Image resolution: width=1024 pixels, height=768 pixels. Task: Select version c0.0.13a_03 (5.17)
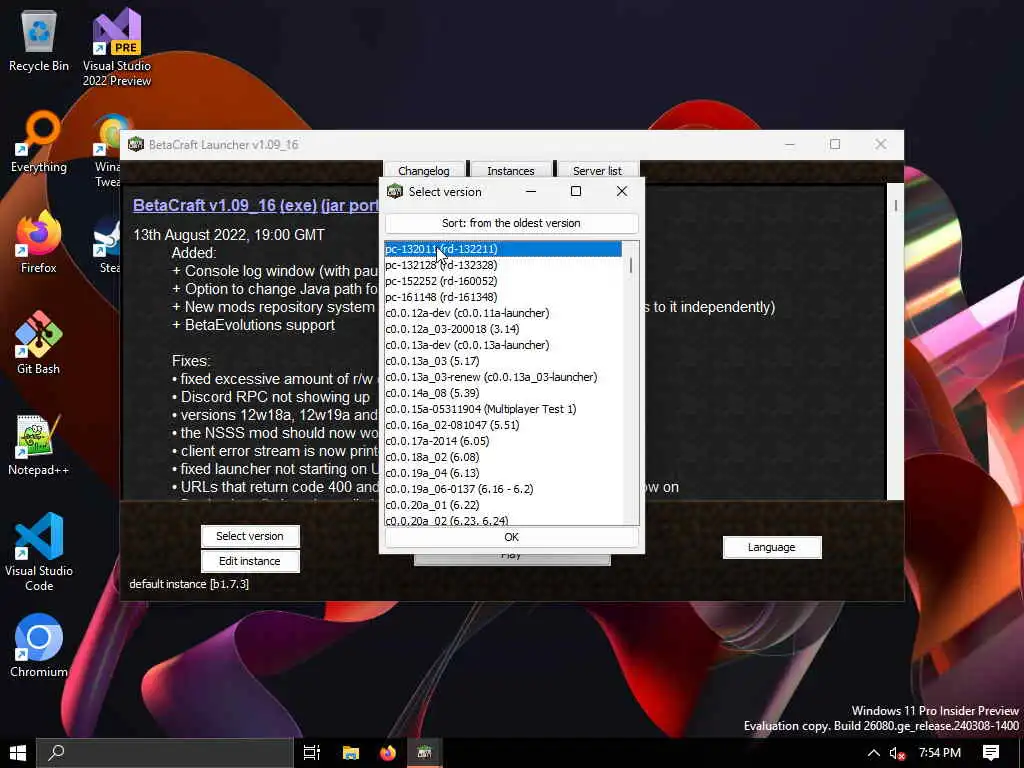pos(503,361)
